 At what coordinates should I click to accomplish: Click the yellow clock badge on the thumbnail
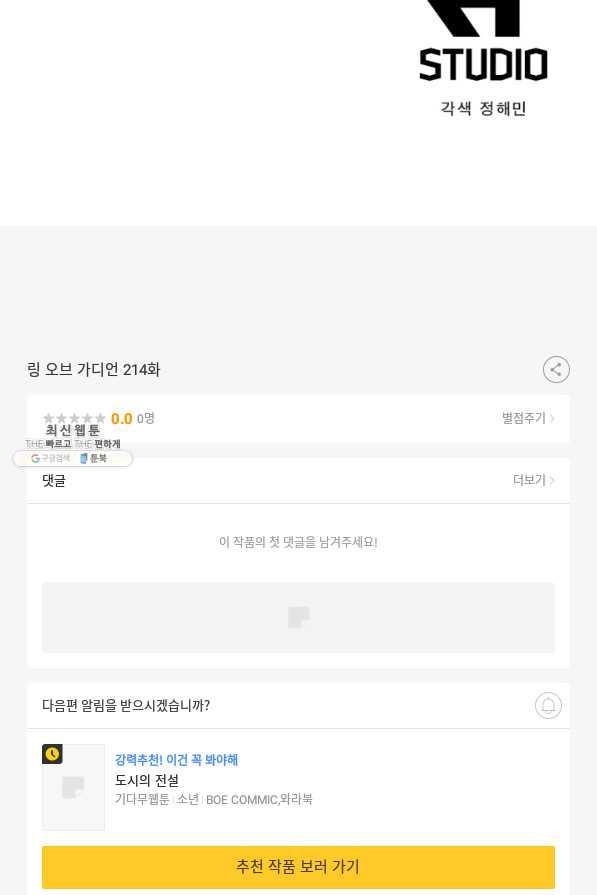pos(52,754)
